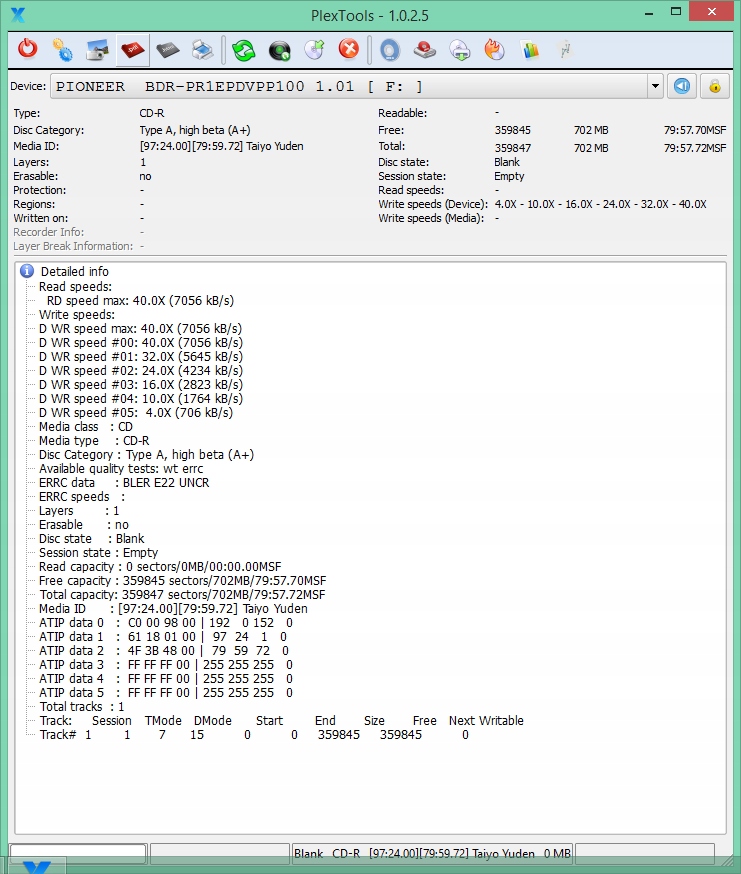Click the red X stop icon
The image size is (741, 874).
(x=348, y=49)
